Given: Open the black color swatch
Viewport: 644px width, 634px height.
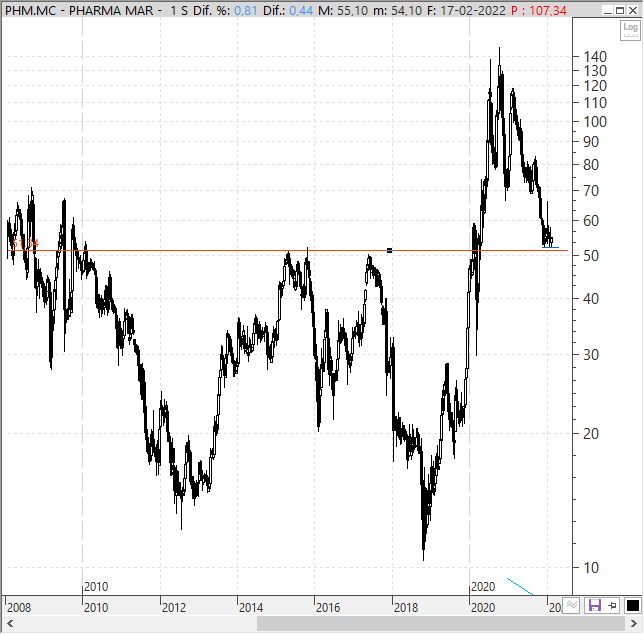Looking at the screenshot, I should point(632,605).
